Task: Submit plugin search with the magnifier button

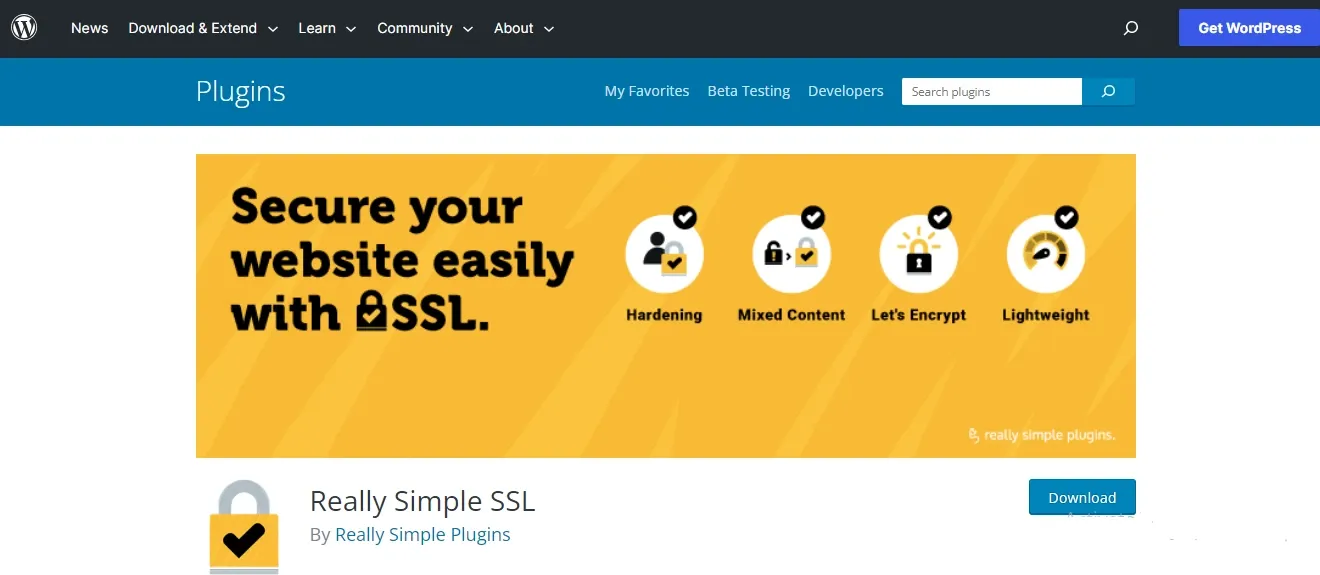Action: click(1108, 91)
